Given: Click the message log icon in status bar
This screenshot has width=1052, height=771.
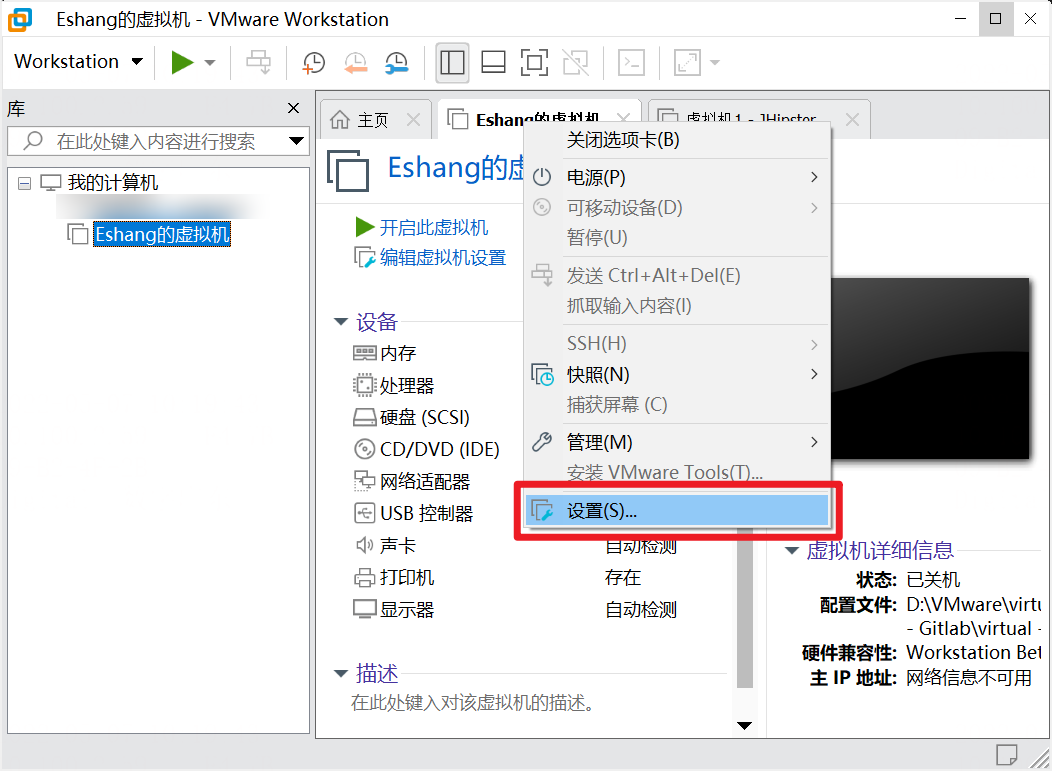Looking at the screenshot, I should pos(1006,755).
